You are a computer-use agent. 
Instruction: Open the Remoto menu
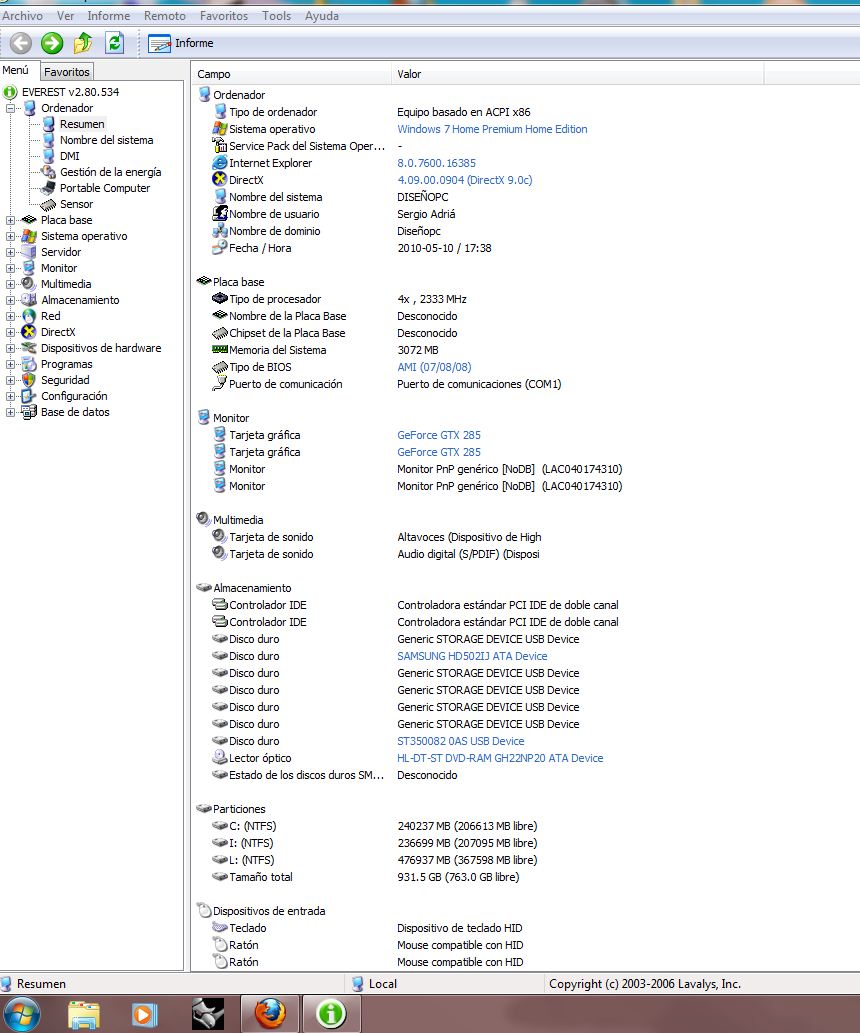(x=165, y=16)
